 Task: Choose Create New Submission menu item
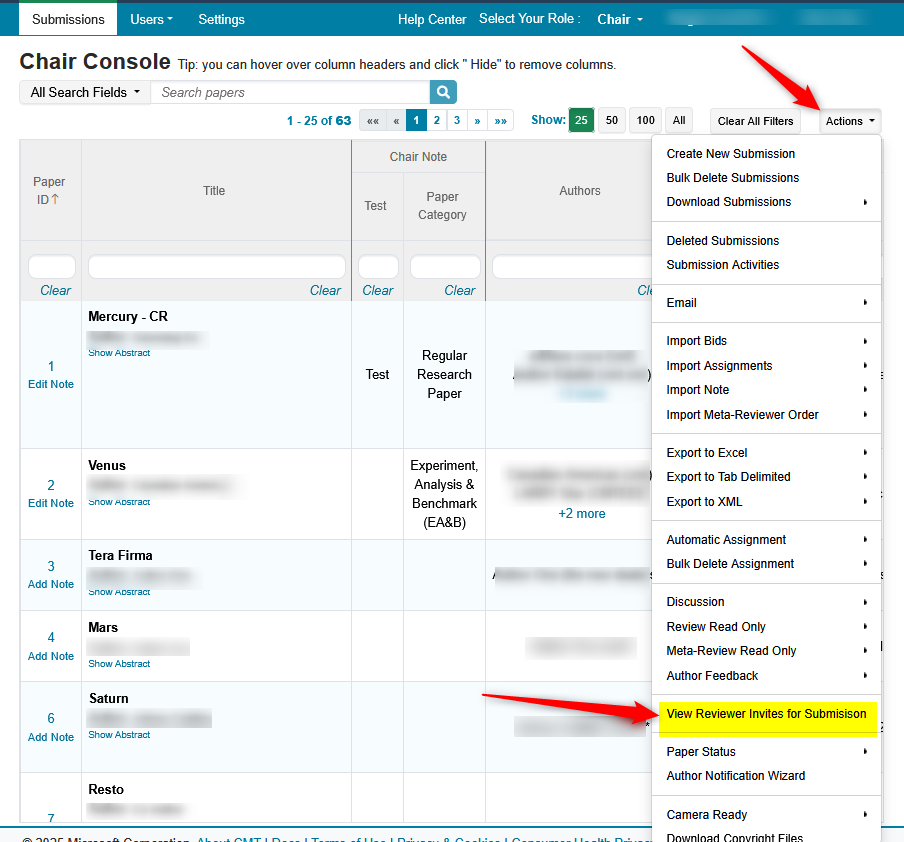tap(731, 154)
